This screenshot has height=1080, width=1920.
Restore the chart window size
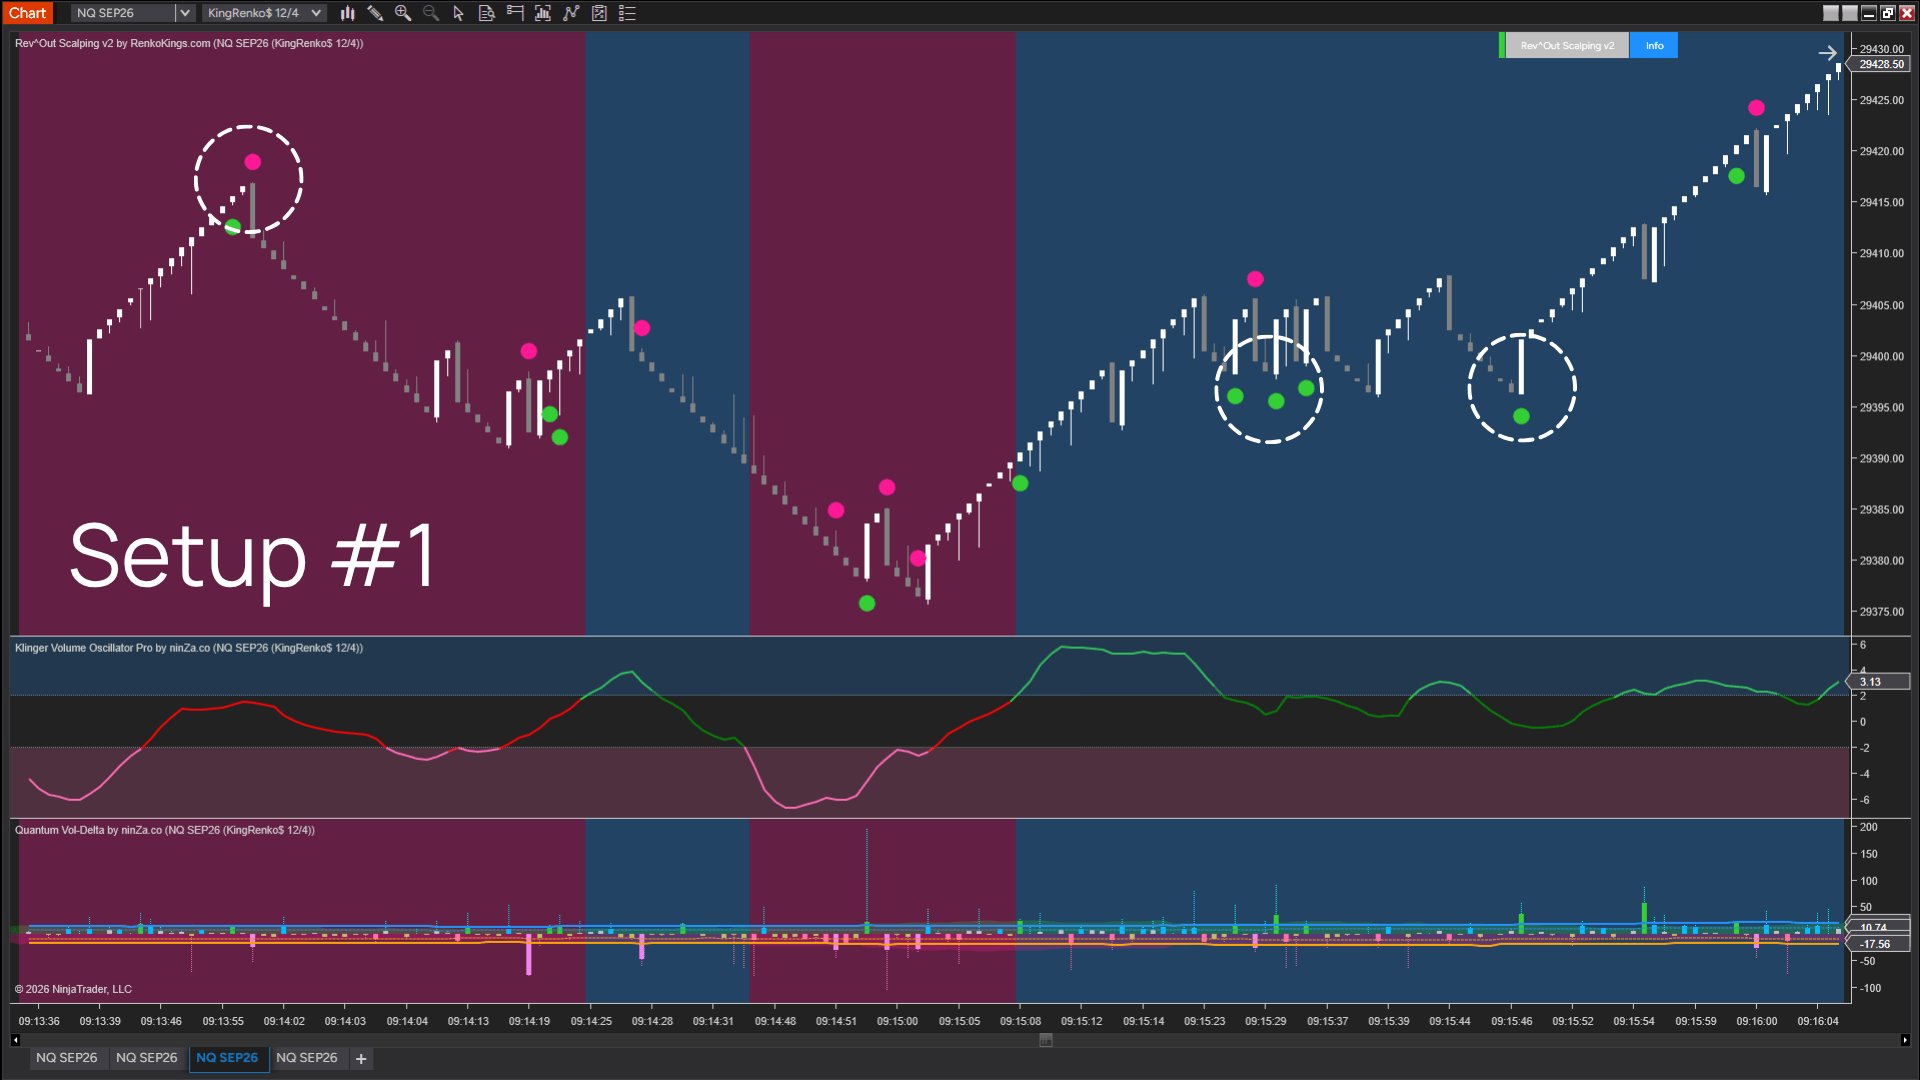pos(1887,13)
